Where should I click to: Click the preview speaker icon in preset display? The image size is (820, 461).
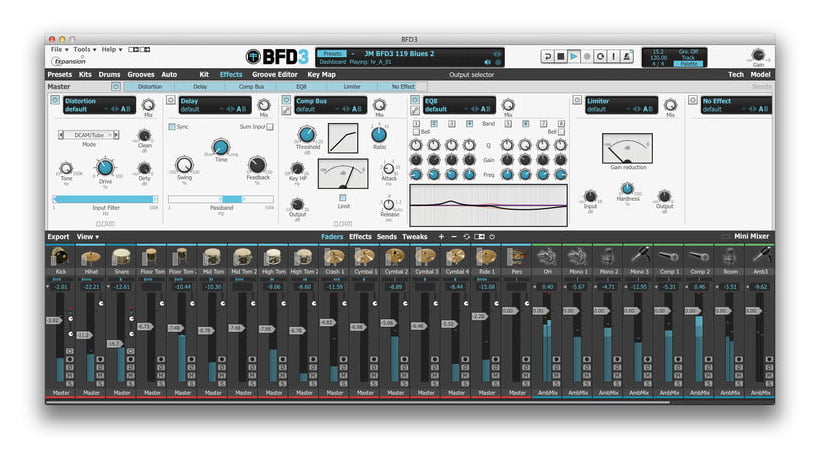click(x=487, y=62)
